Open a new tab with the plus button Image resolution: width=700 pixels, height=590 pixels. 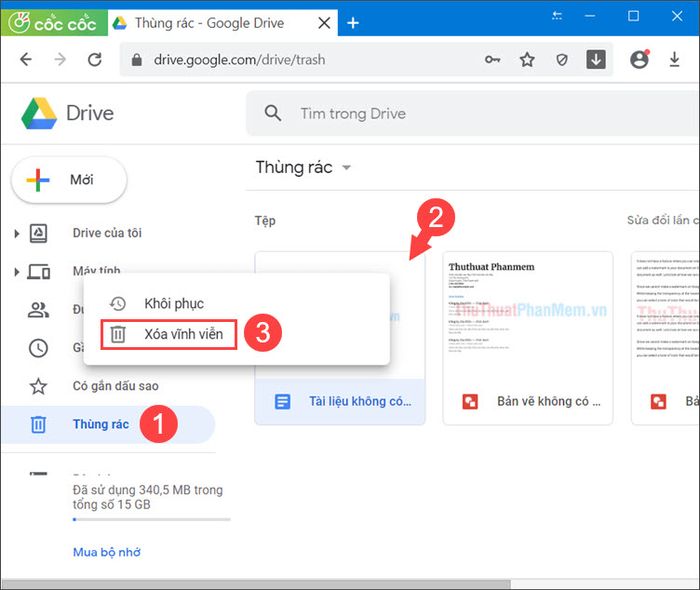pos(353,23)
